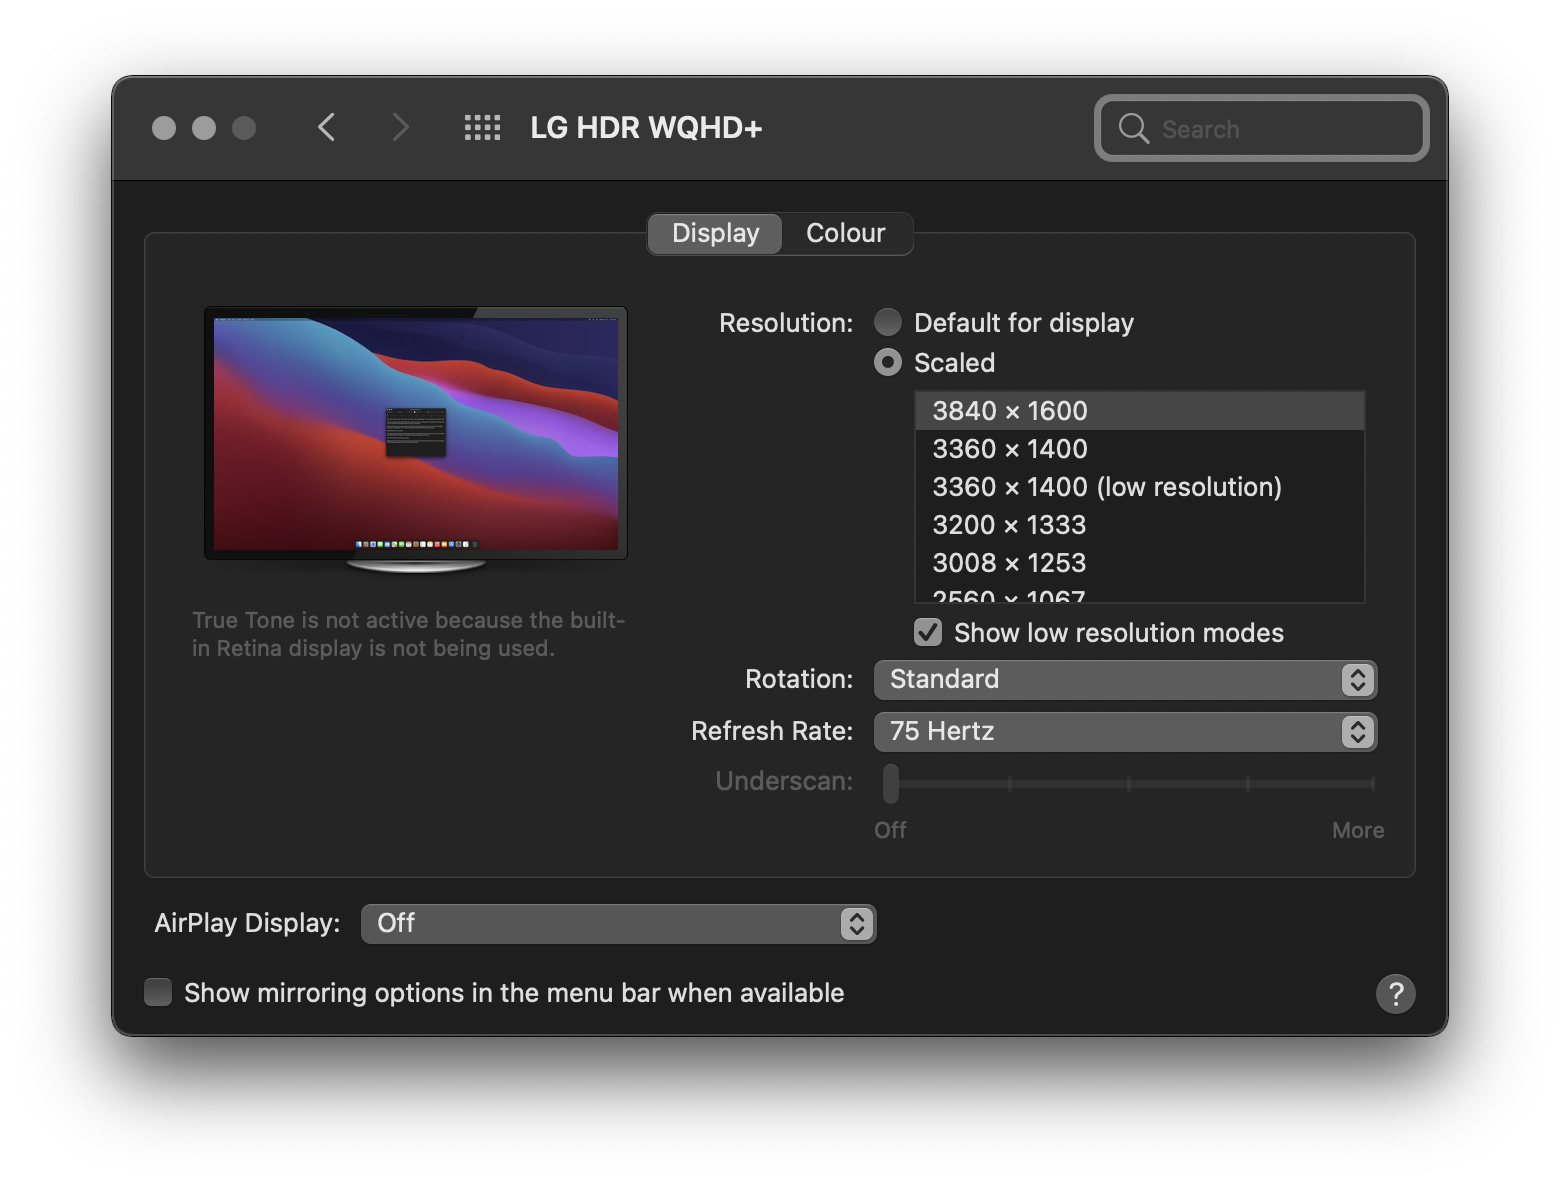Switch to the Display tab
This screenshot has height=1184, width=1560.
(x=715, y=233)
